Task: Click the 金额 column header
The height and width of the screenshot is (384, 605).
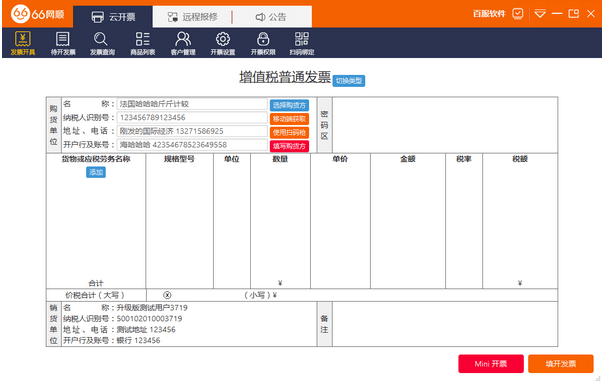Action: tap(408, 159)
